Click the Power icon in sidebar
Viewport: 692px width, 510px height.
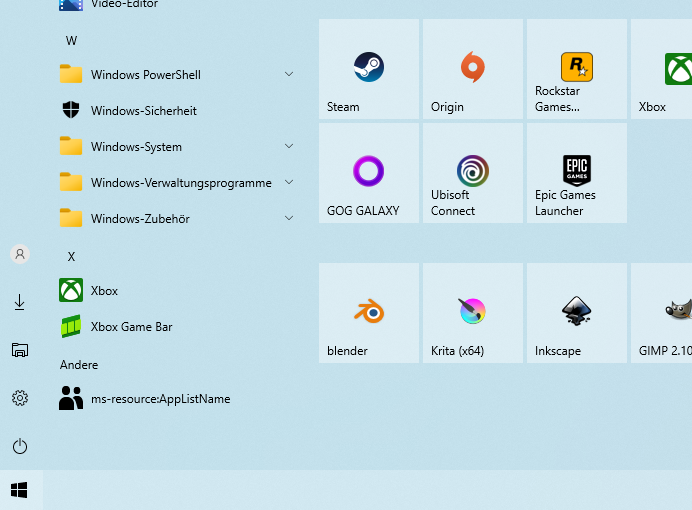pyautogui.click(x=20, y=446)
